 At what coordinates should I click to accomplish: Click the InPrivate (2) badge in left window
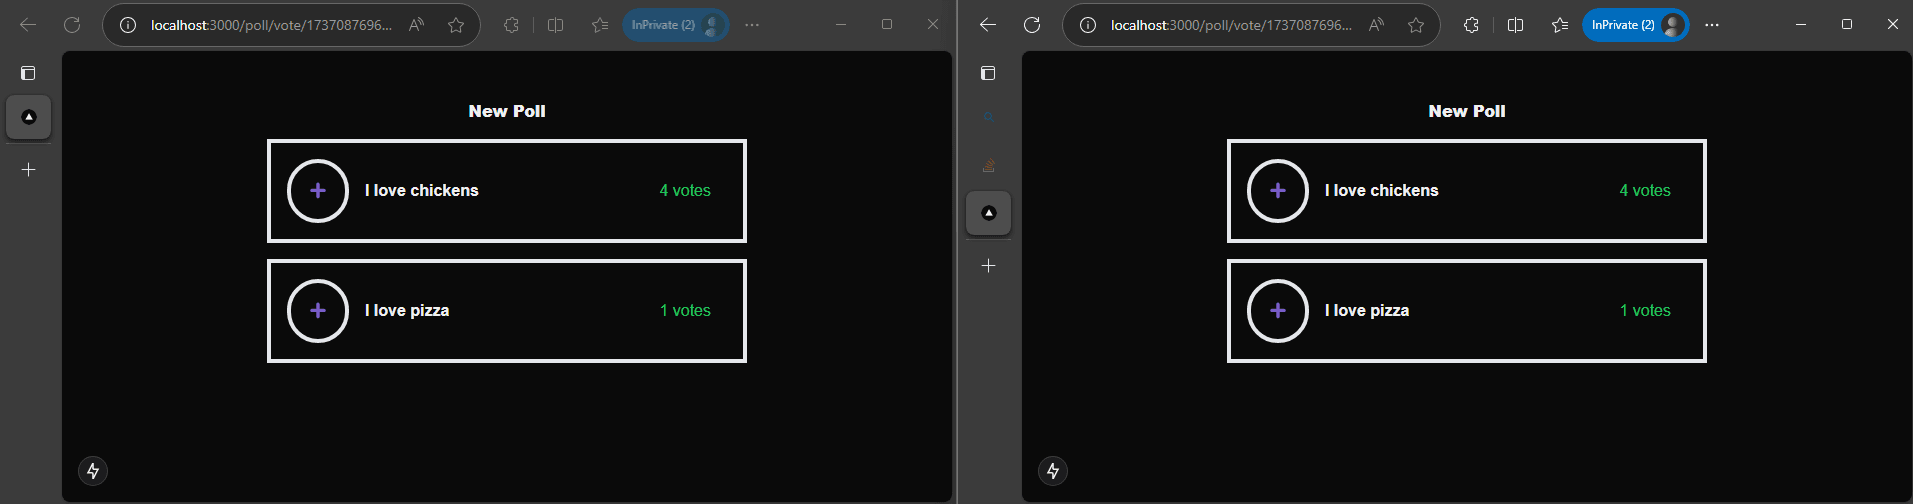click(x=676, y=25)
